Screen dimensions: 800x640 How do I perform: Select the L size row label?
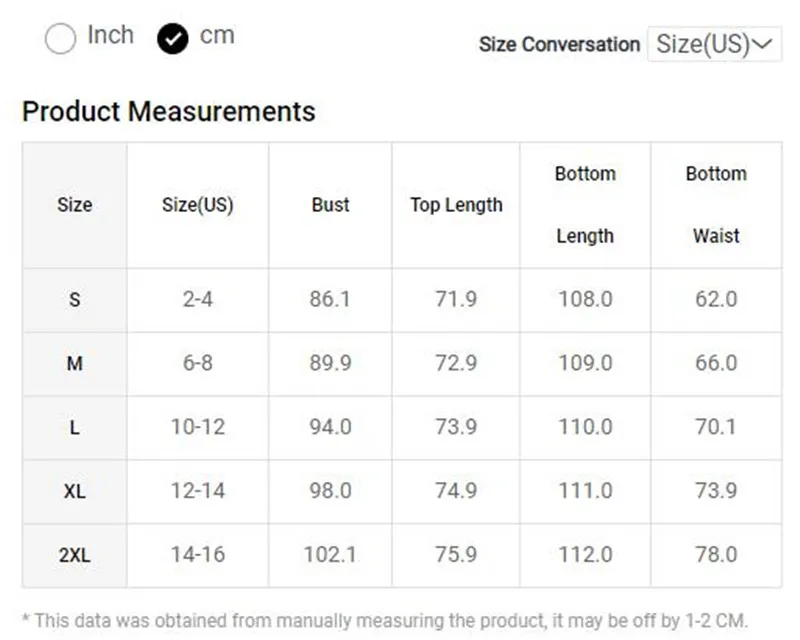[x=74, y=428]
